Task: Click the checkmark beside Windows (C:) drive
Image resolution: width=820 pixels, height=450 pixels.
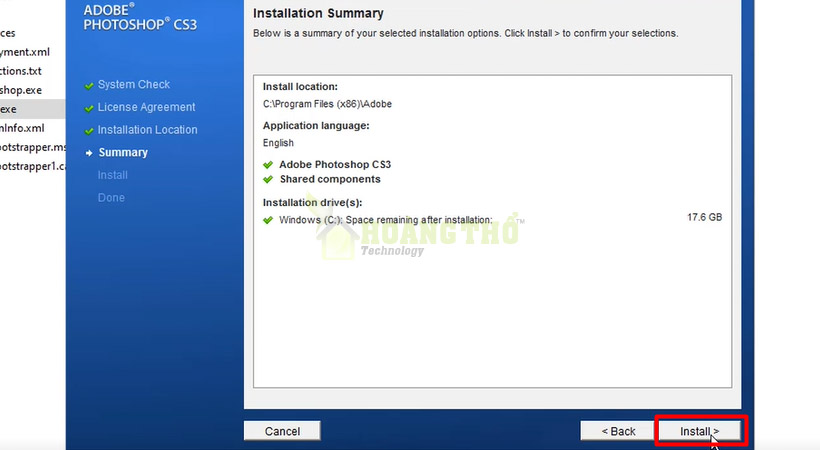Action: click(x=268, y=220)
